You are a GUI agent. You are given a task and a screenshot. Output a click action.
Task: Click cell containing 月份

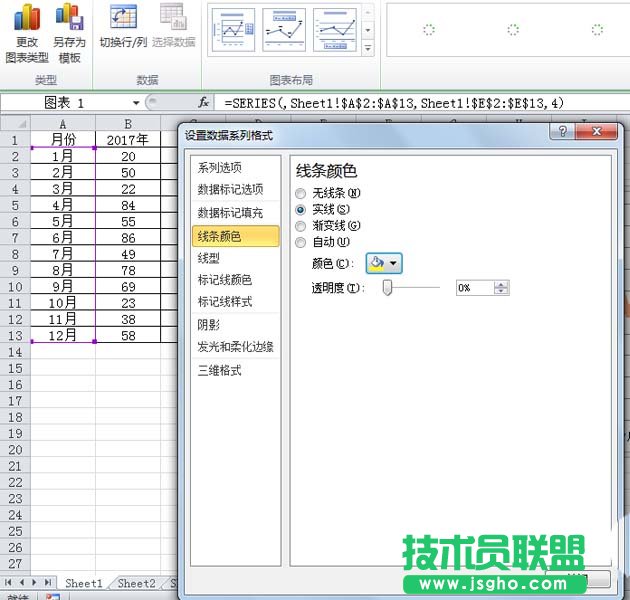click(63, 139)
